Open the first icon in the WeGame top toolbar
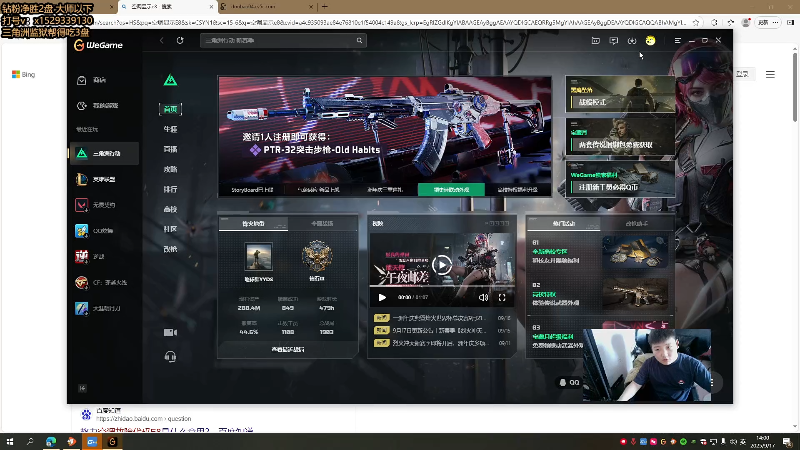The image size is (800, 450). point(595,40)
